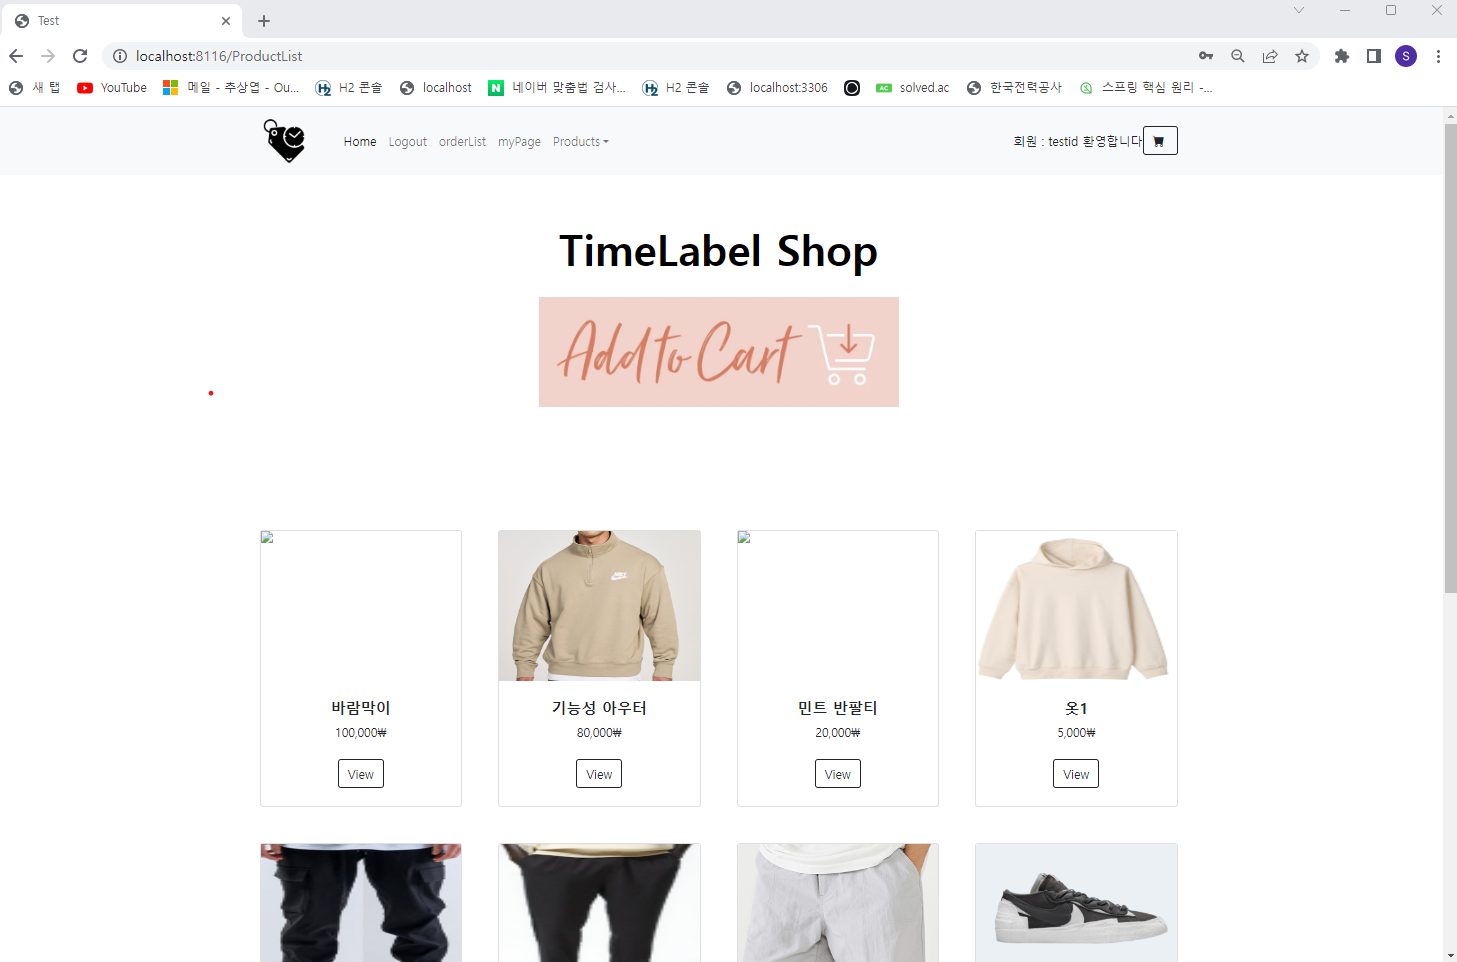Expand the Products dropdown menu
The width and height of the screenshot is (1457, 962).
[580, 142]
